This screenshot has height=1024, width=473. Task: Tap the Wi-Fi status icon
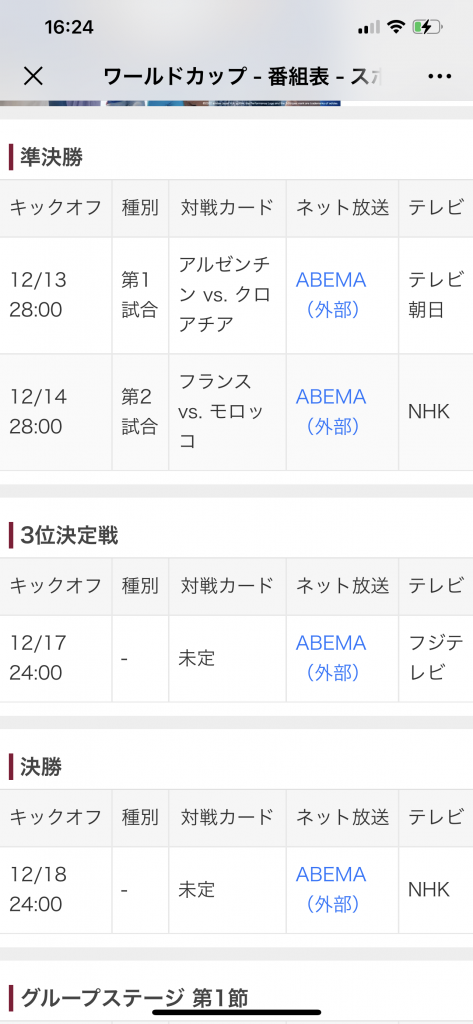coord(395,27)
